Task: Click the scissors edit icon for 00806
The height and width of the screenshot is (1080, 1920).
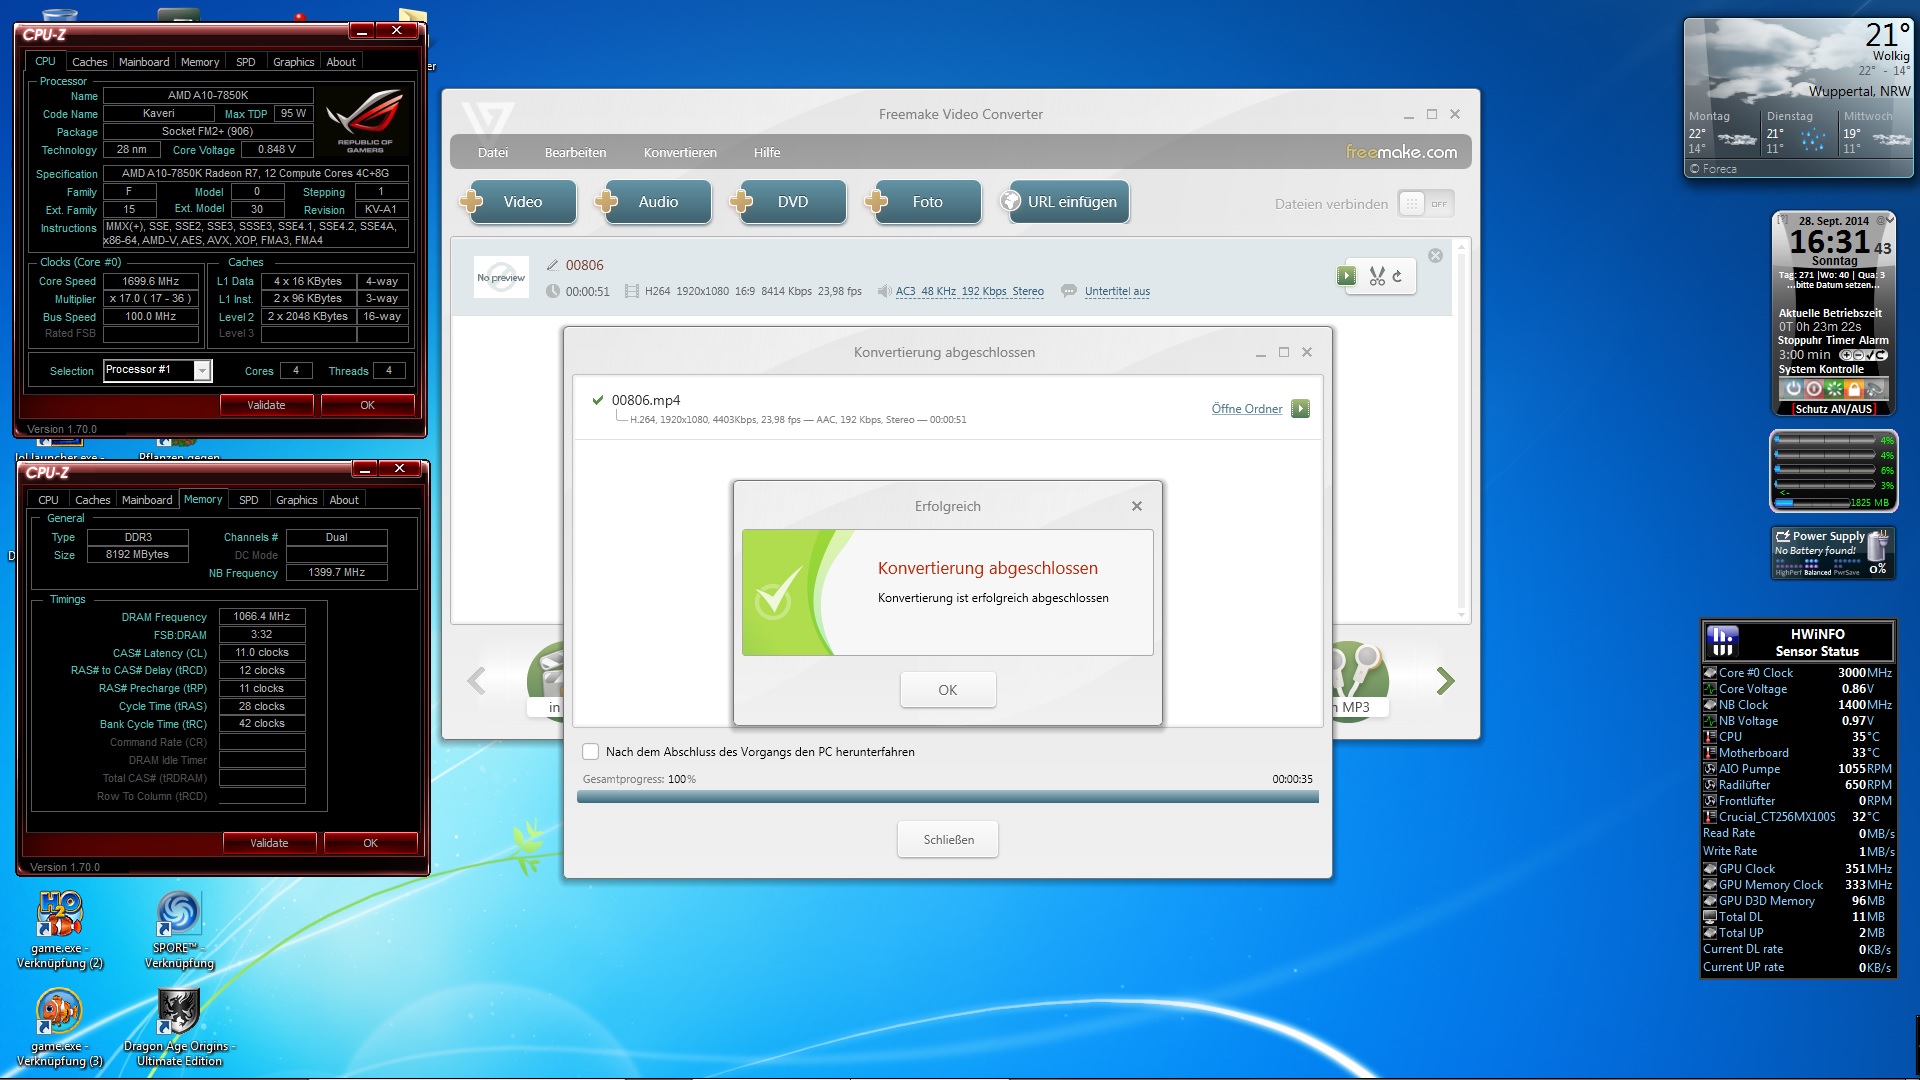Action: click(x=1377, y=276)
